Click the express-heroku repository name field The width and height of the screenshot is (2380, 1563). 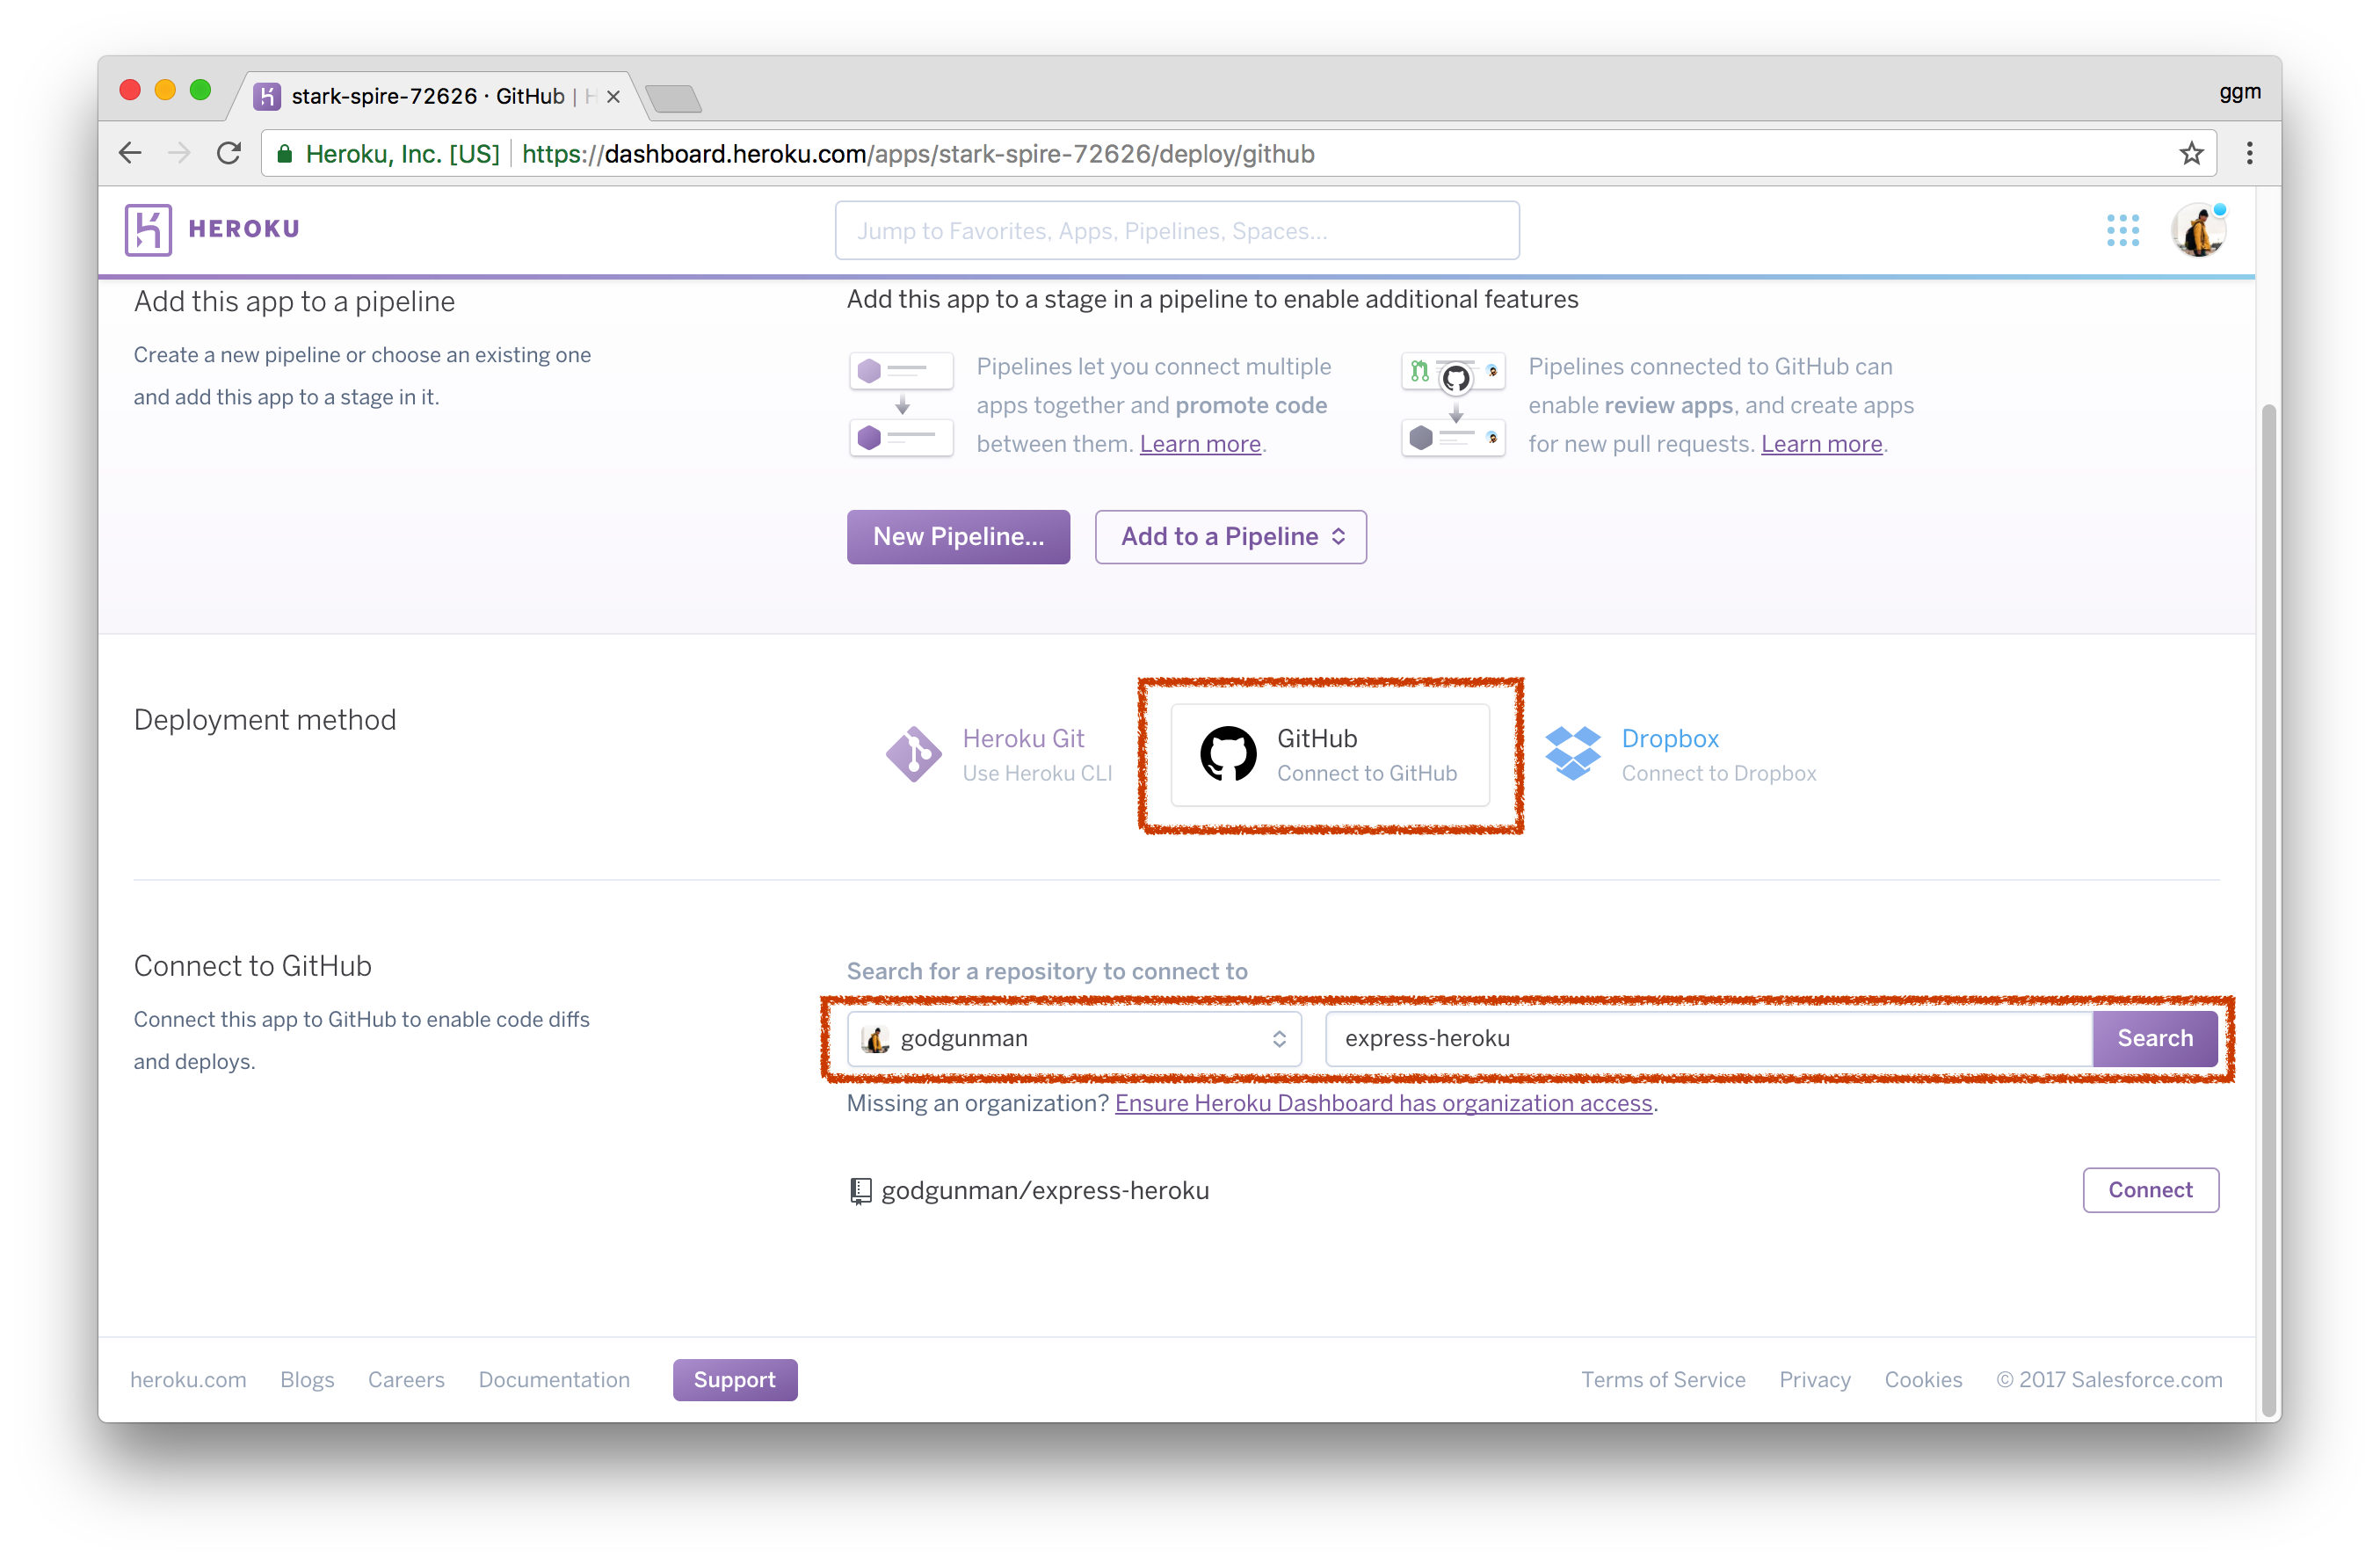click(x=1709, y=1038)
